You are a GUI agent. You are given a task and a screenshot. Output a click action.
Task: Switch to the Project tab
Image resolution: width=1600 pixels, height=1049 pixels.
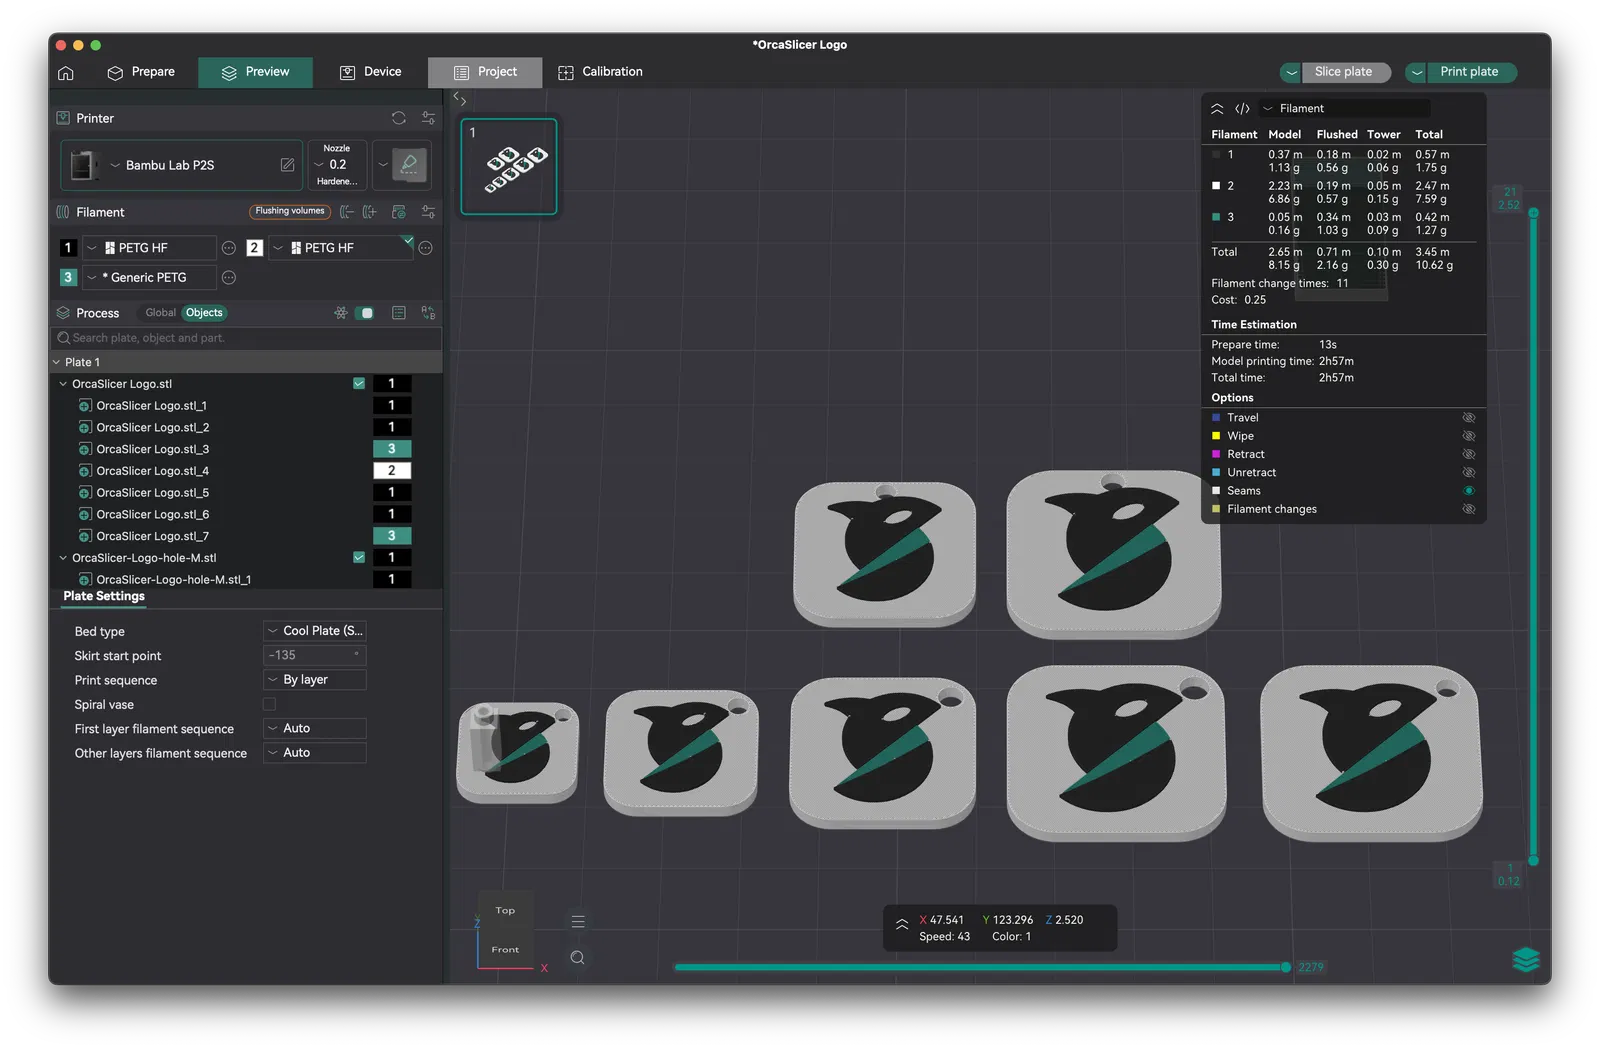click(485, 72)
